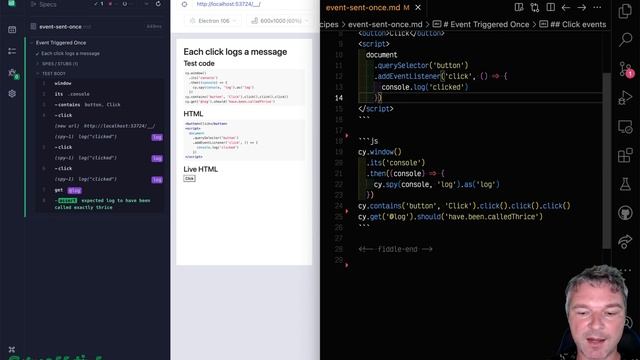Open the Remote Explorer monitor icon
Screen dimensions: 640x360
625,127
